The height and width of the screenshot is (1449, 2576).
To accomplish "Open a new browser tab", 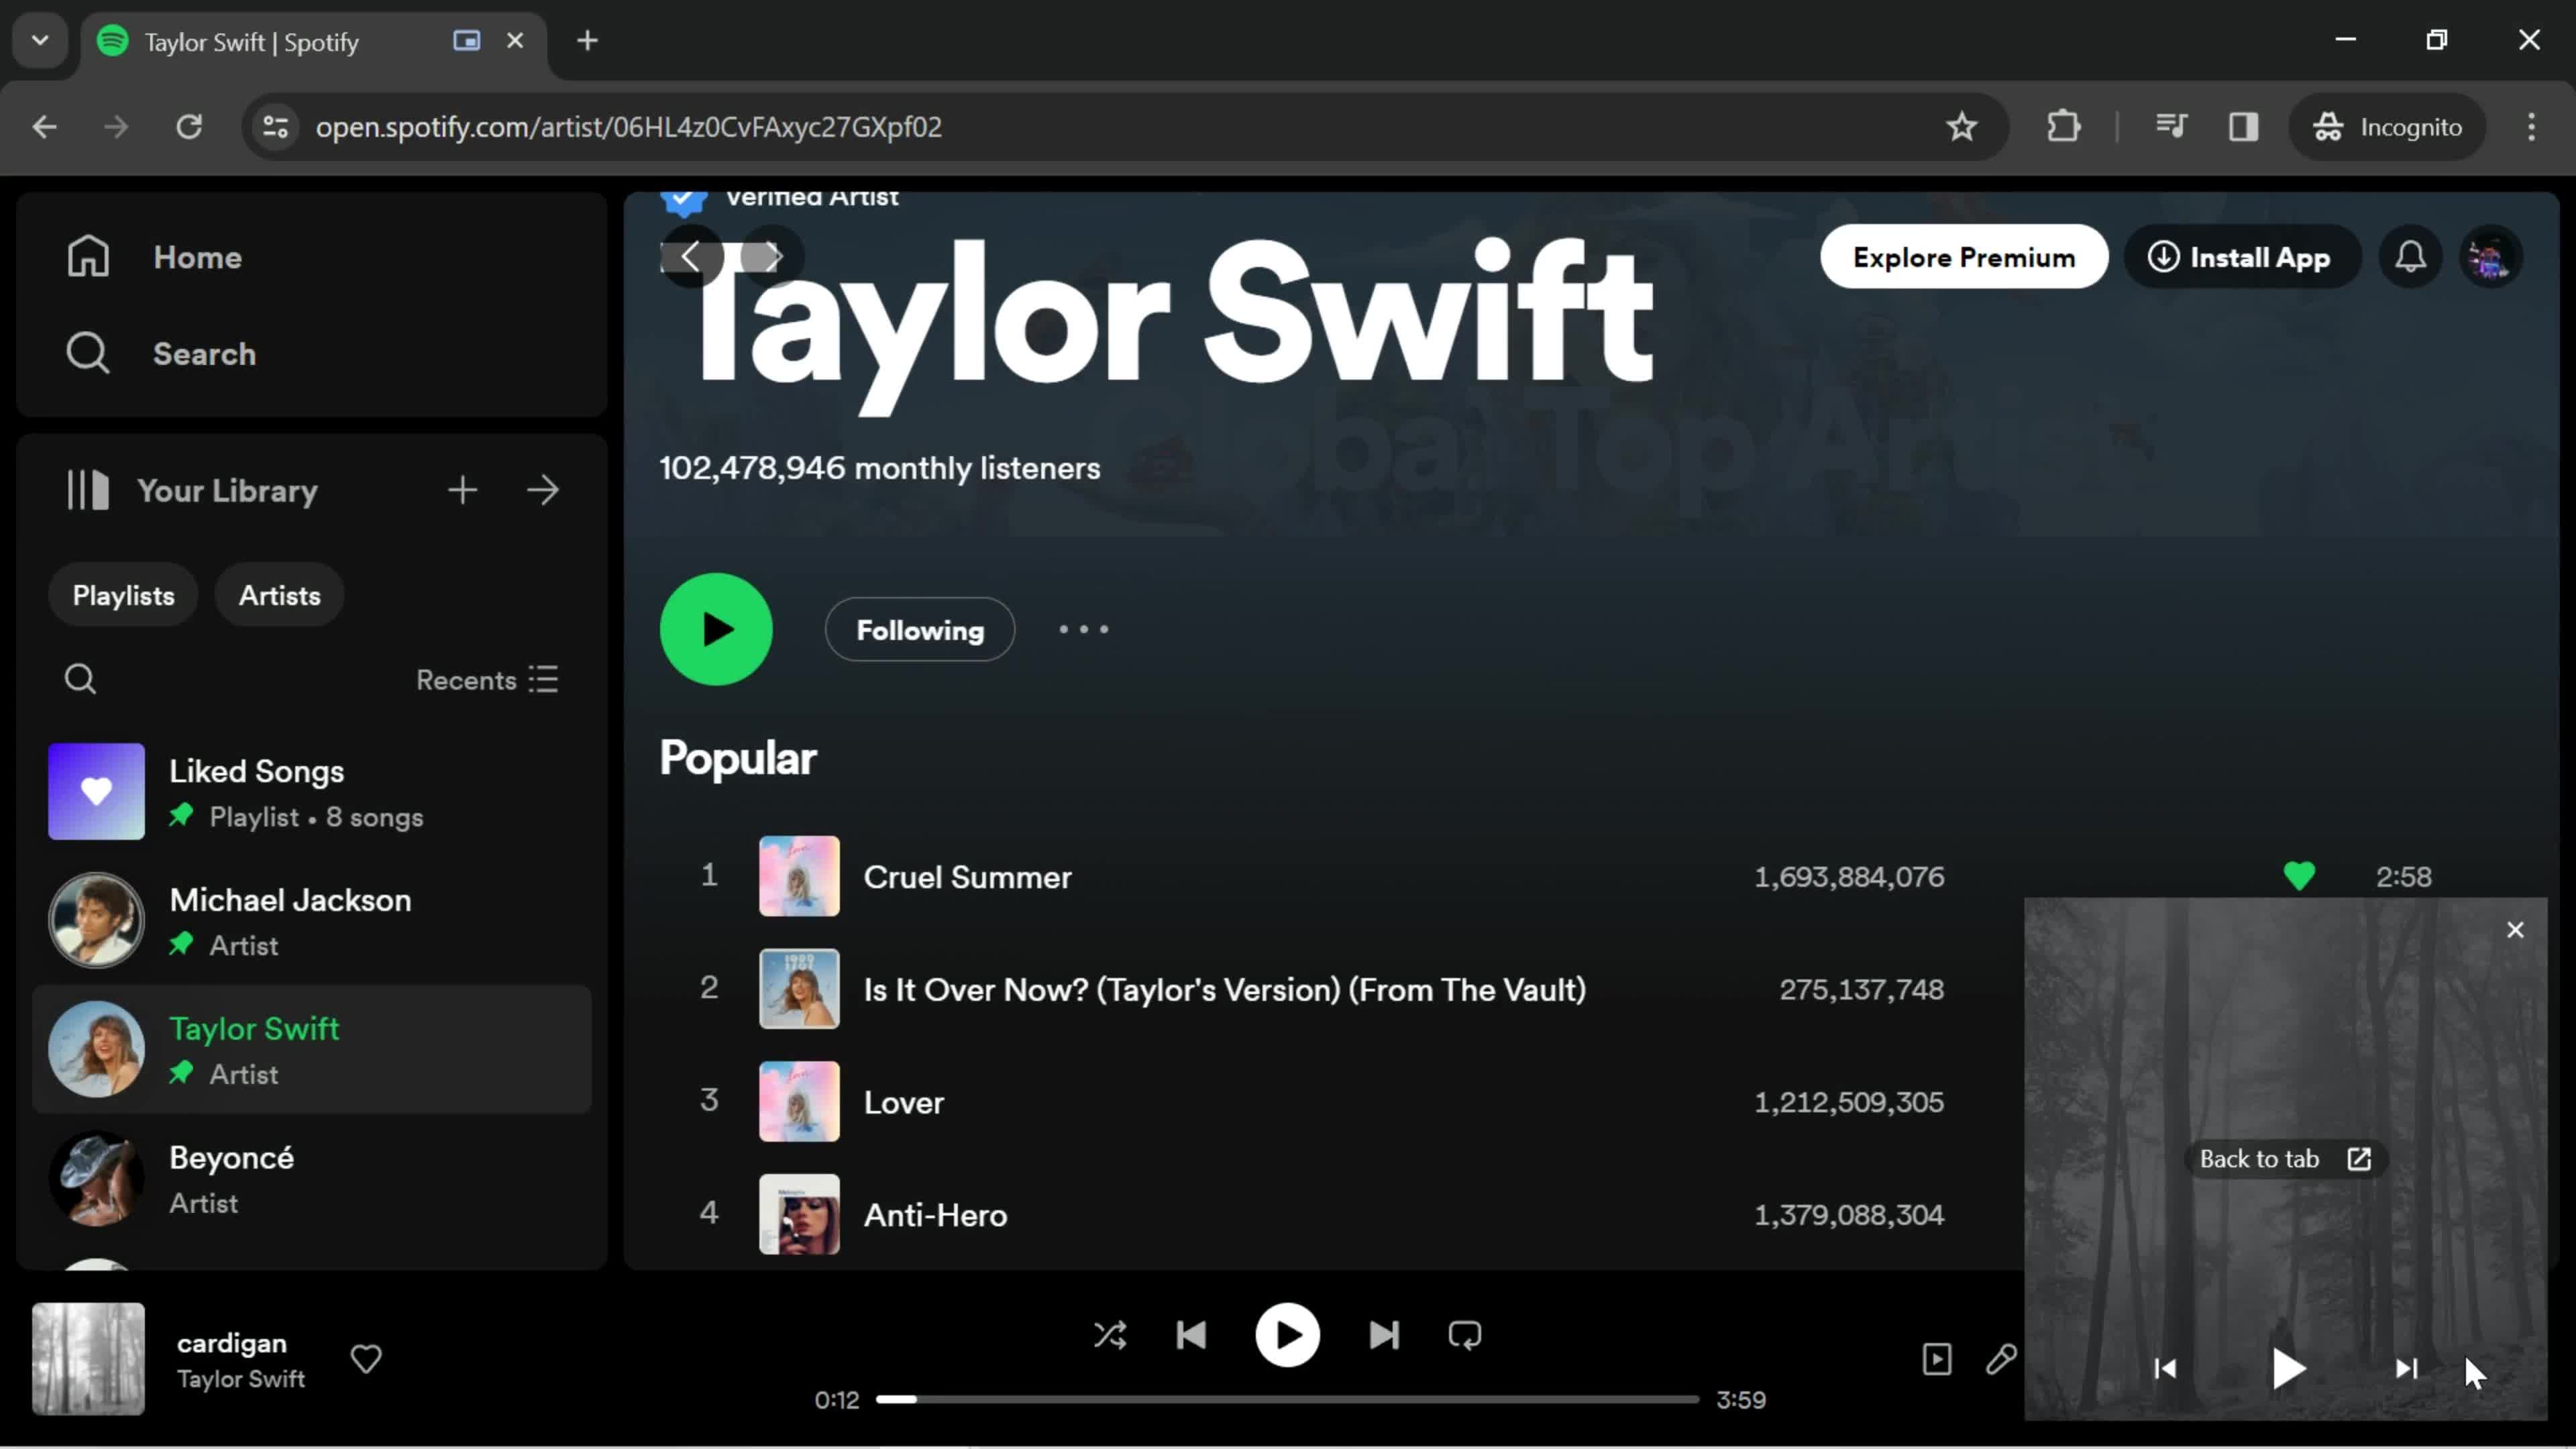I will point(588,41).
